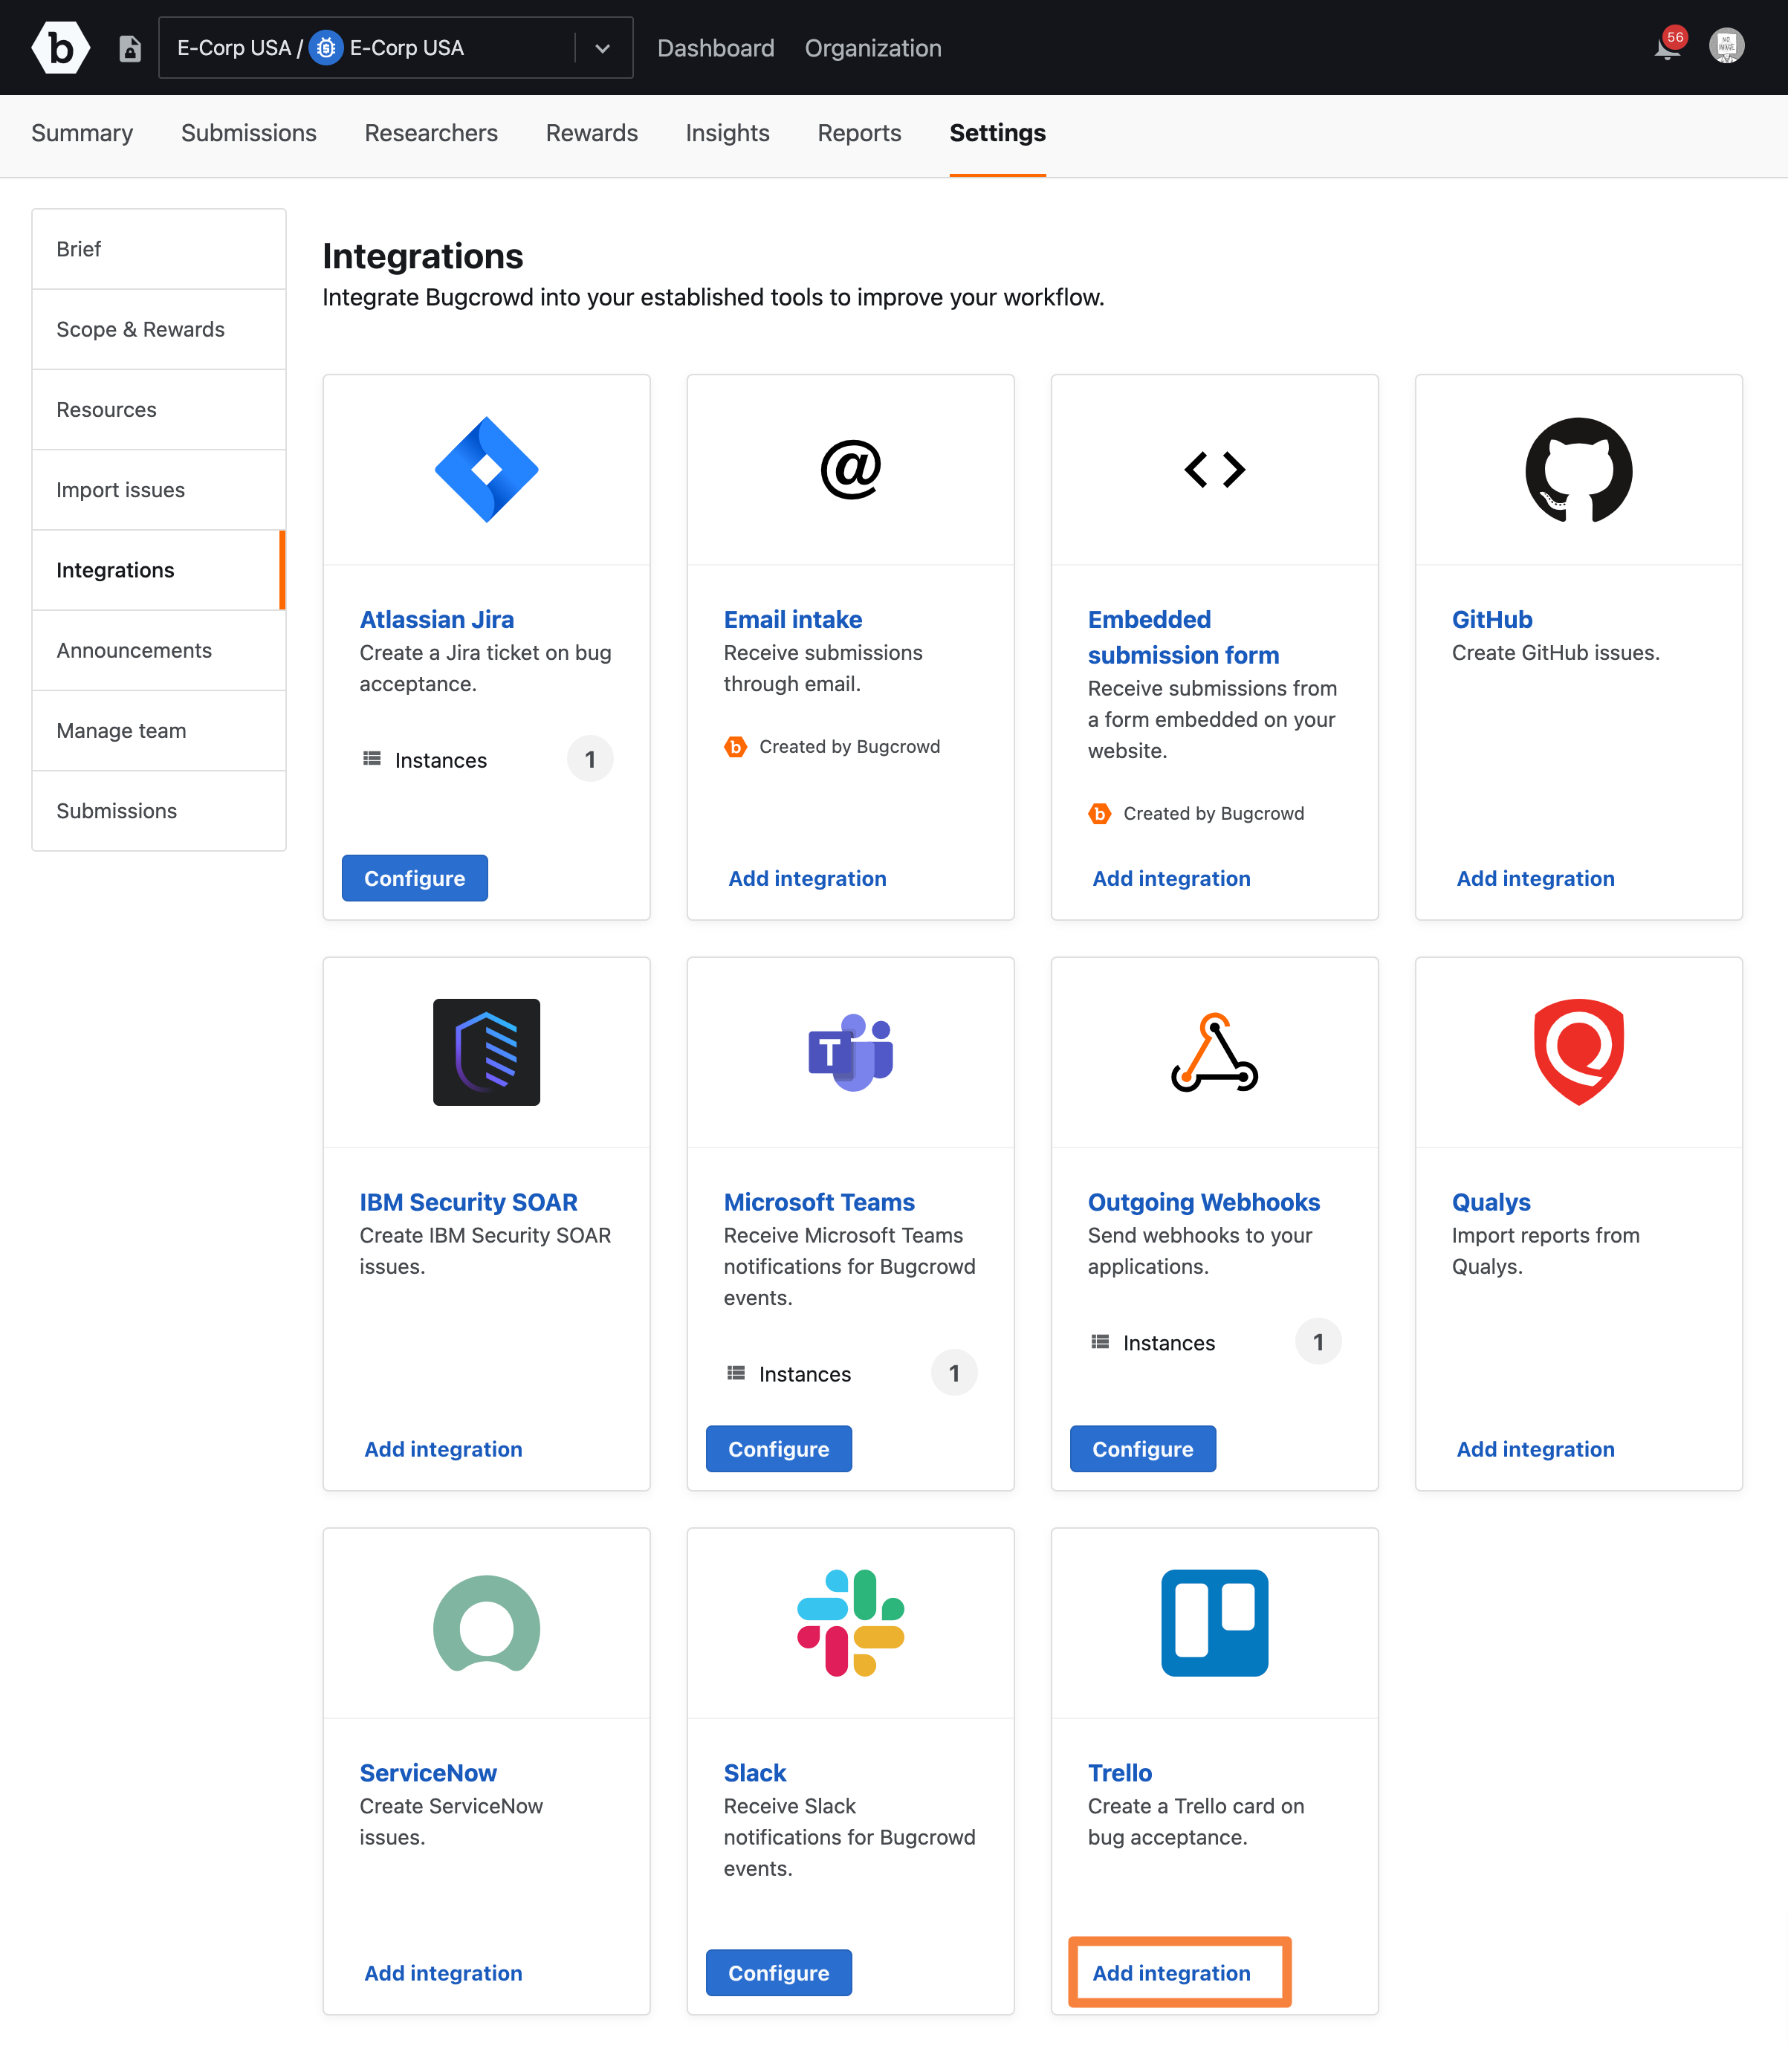The image size is (1788, 2072).
Task: Click the Instances list icon under Outgoing Webhooks
Action: click(x=1100, y=1342)
